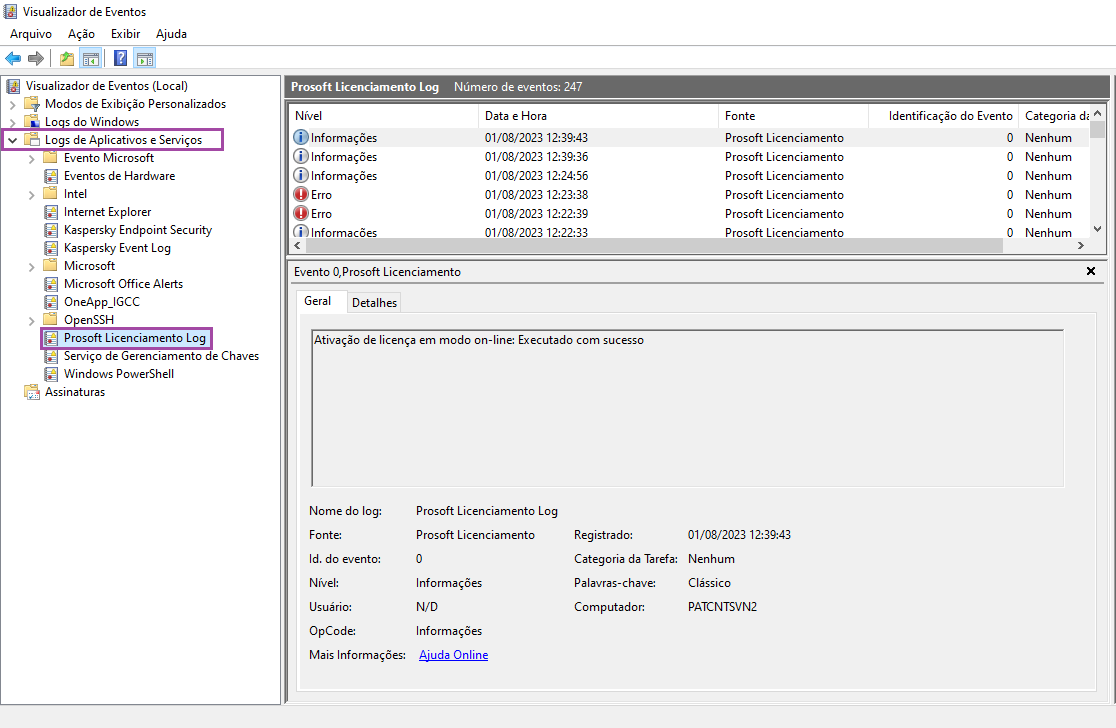Select the Assinaturas tree item
This screenshot has width=1116, height=728.
pos(75,392)
